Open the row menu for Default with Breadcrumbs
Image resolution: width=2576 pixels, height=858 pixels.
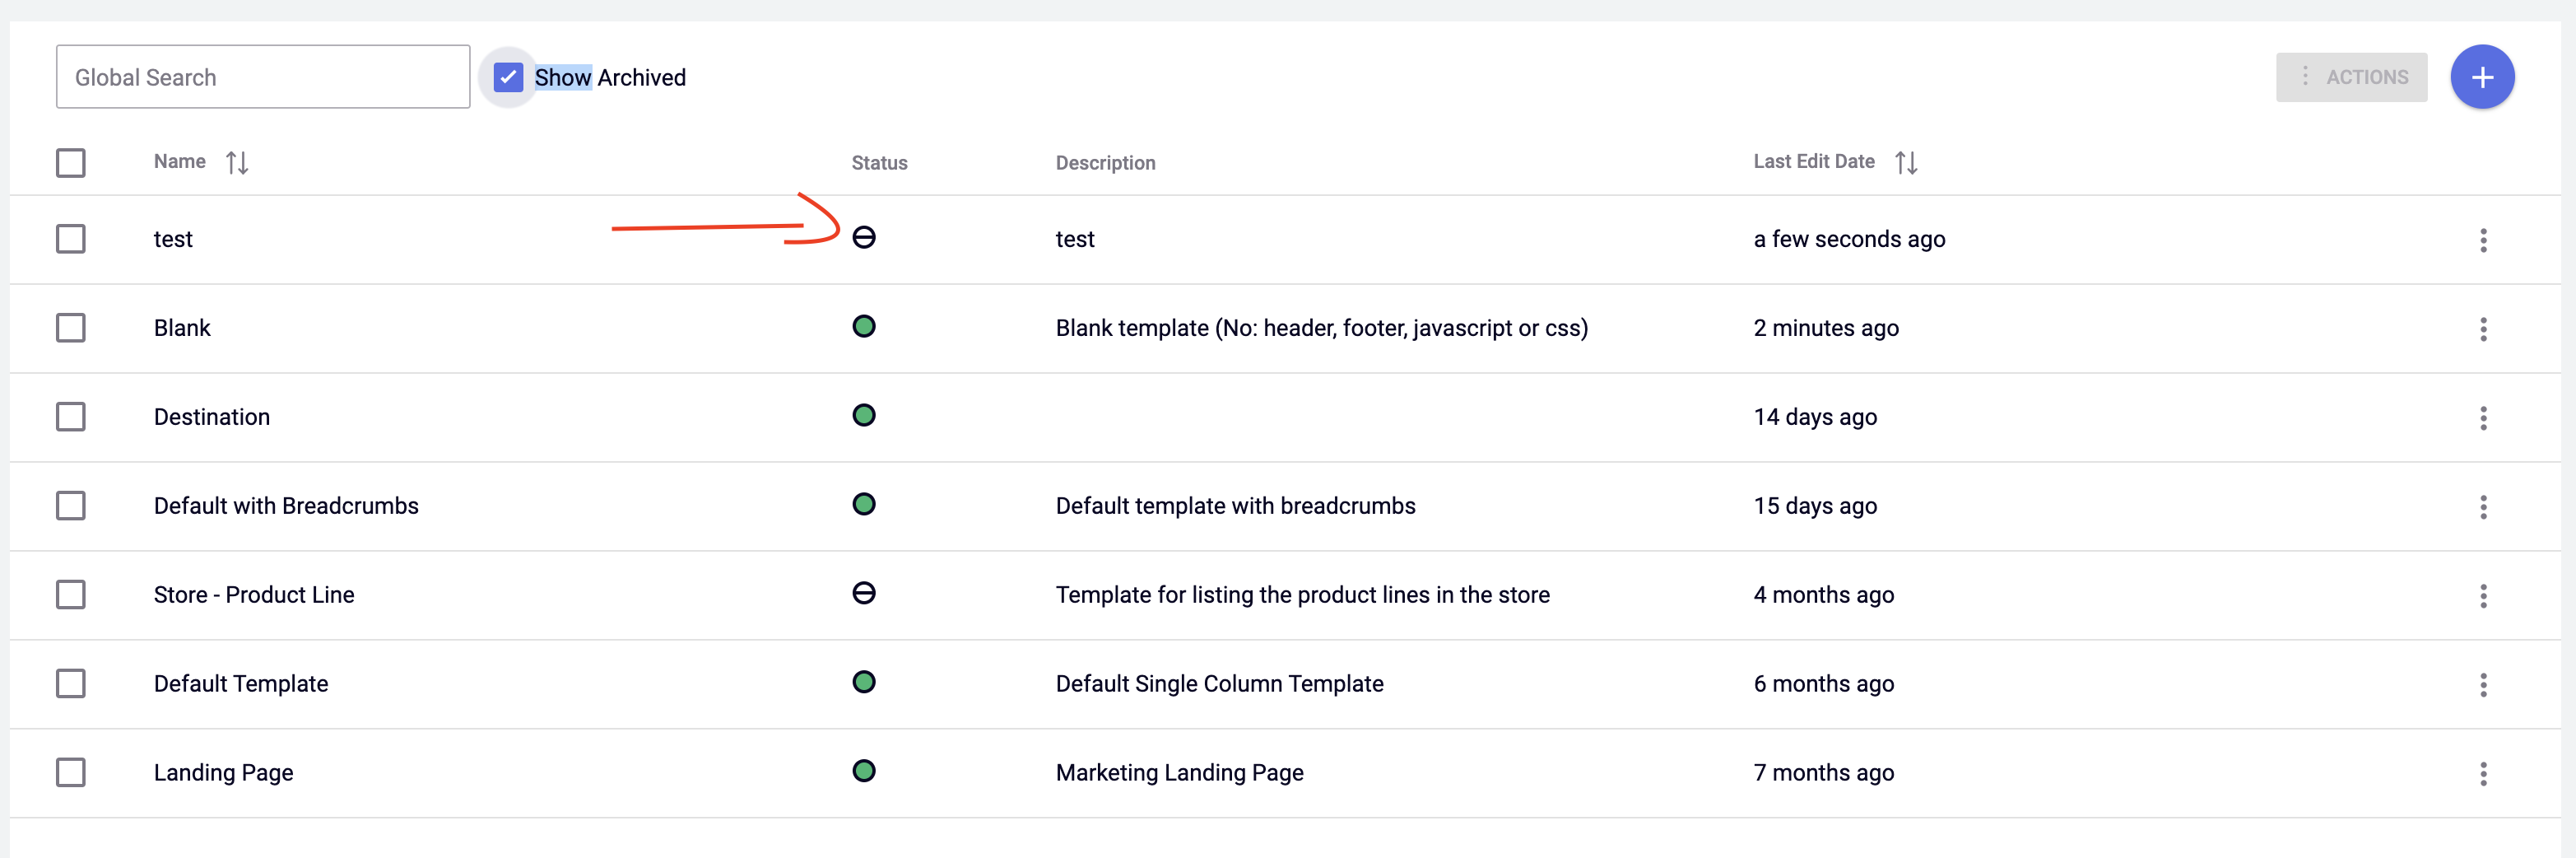pyautogui.click(x=2484, y=508)
